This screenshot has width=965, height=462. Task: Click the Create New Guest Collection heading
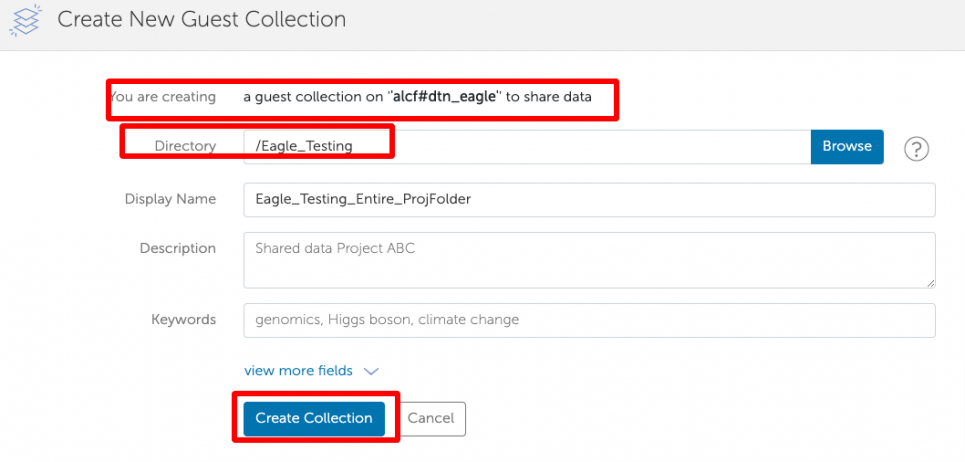tap(201, 20)
